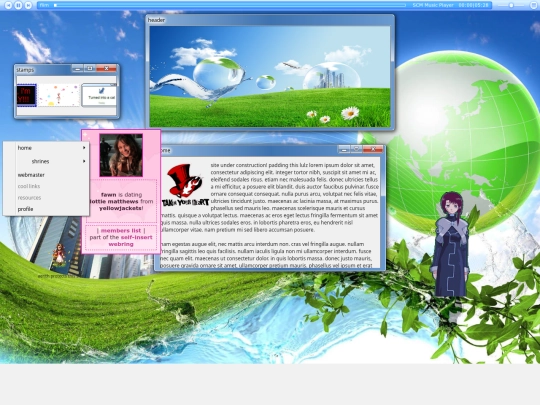The image size is (540, 405).
Task: Click the music player seek progress bar
Action: (x=230, y=5)
